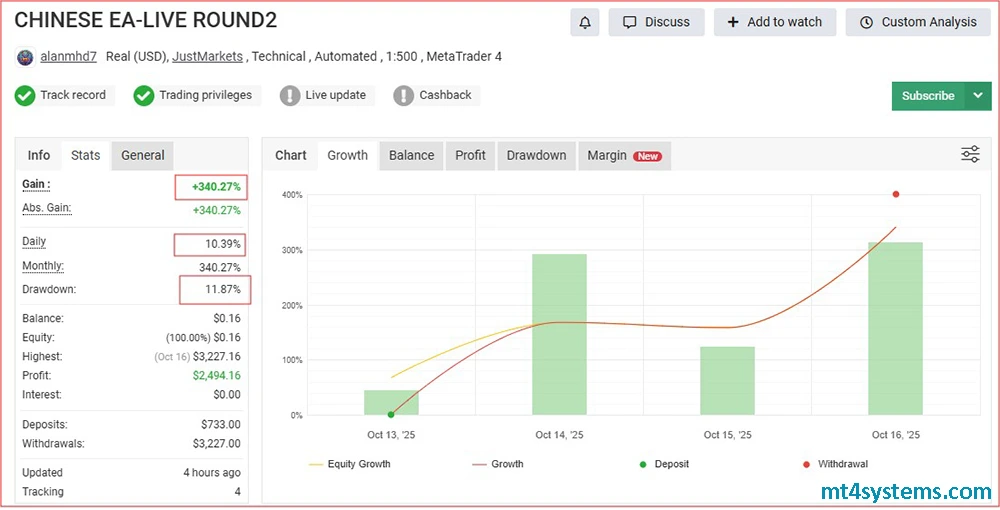Click the red Withdrawal marker on chart
The width and height of the screenshot is (1000, 510).
click(x=896, y=194)
